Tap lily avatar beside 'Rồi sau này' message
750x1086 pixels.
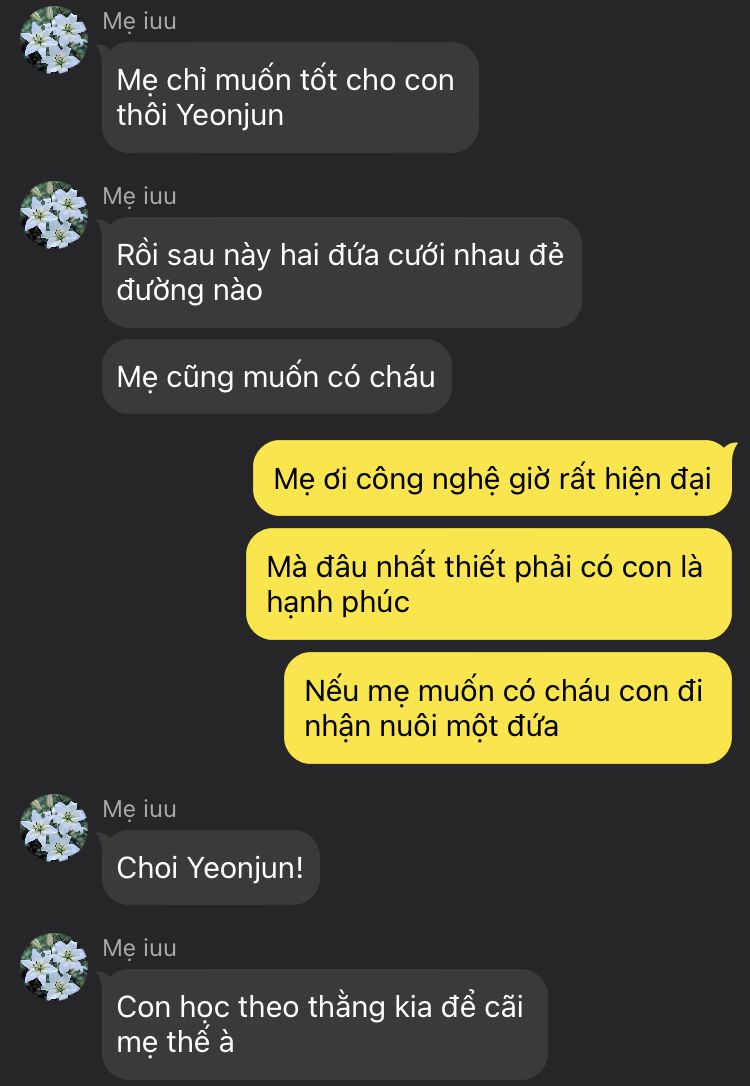(x=54, y=215)
